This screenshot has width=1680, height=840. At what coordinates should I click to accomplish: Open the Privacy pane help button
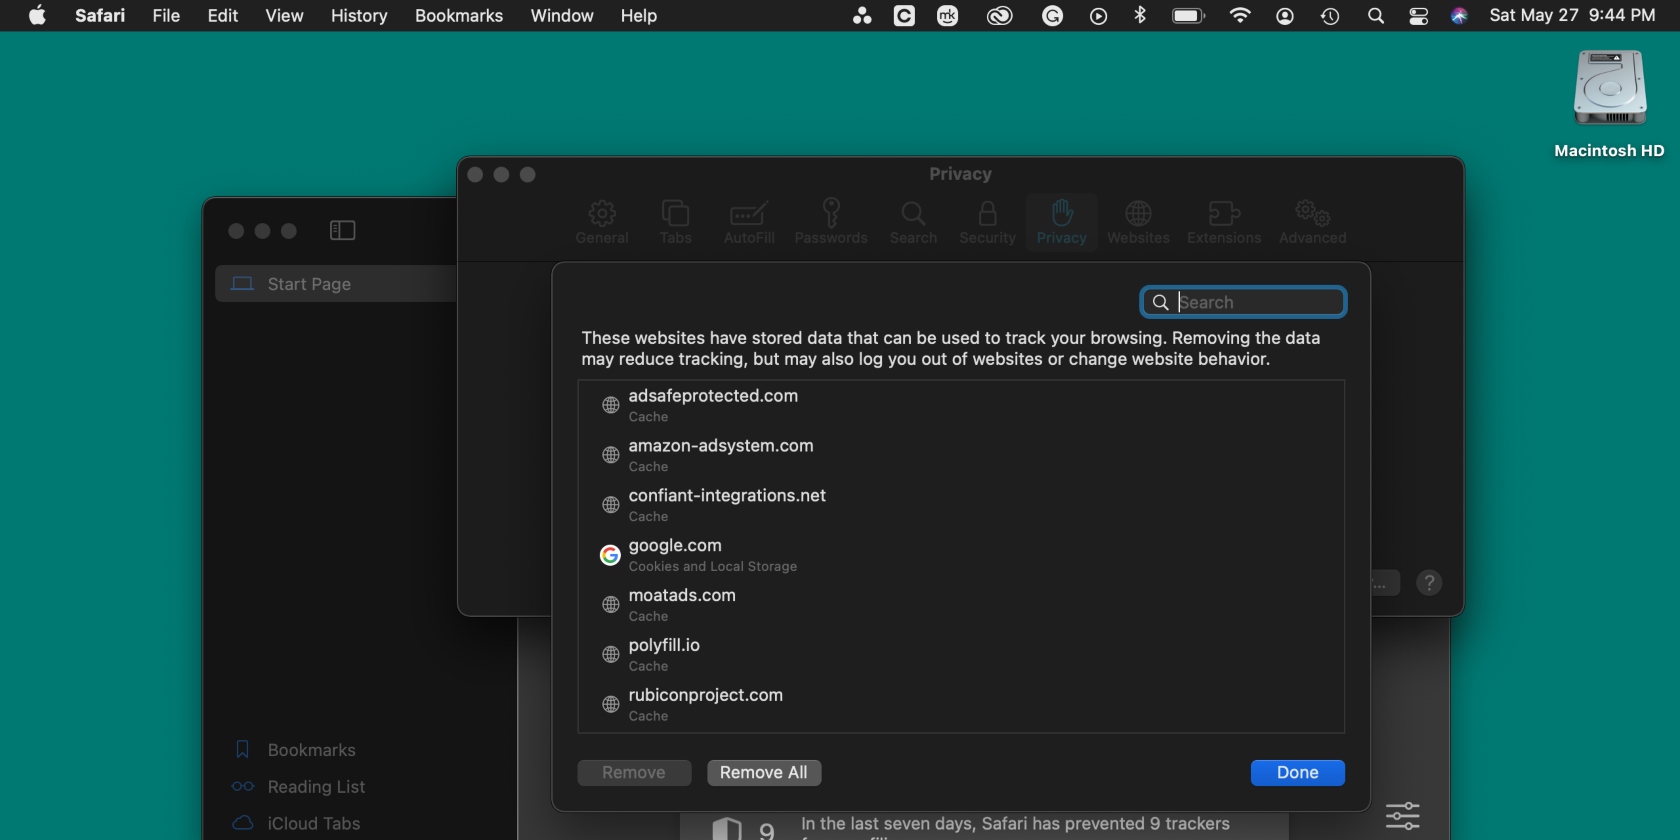[x=1429, y=583]
